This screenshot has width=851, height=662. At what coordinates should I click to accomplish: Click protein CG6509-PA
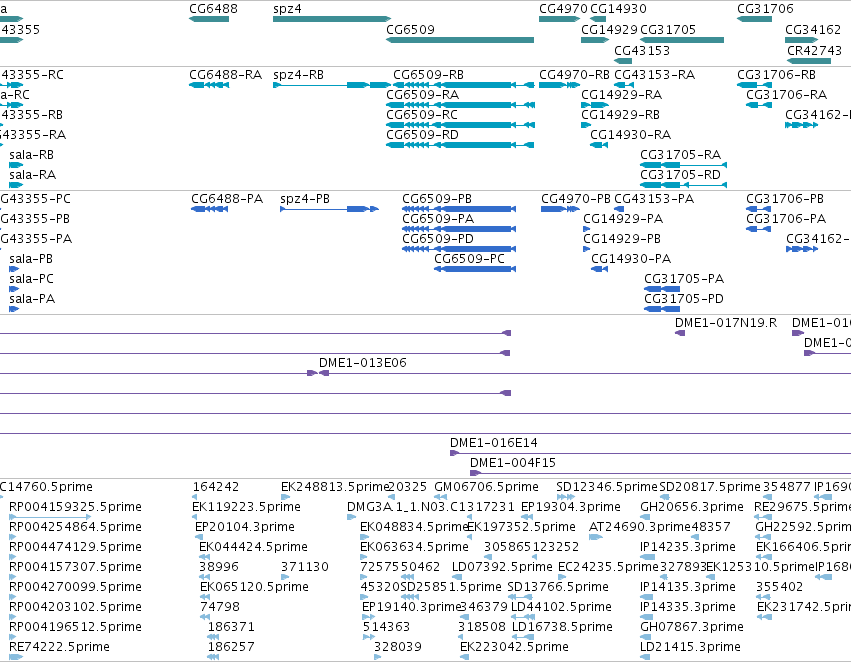[438, 219]
